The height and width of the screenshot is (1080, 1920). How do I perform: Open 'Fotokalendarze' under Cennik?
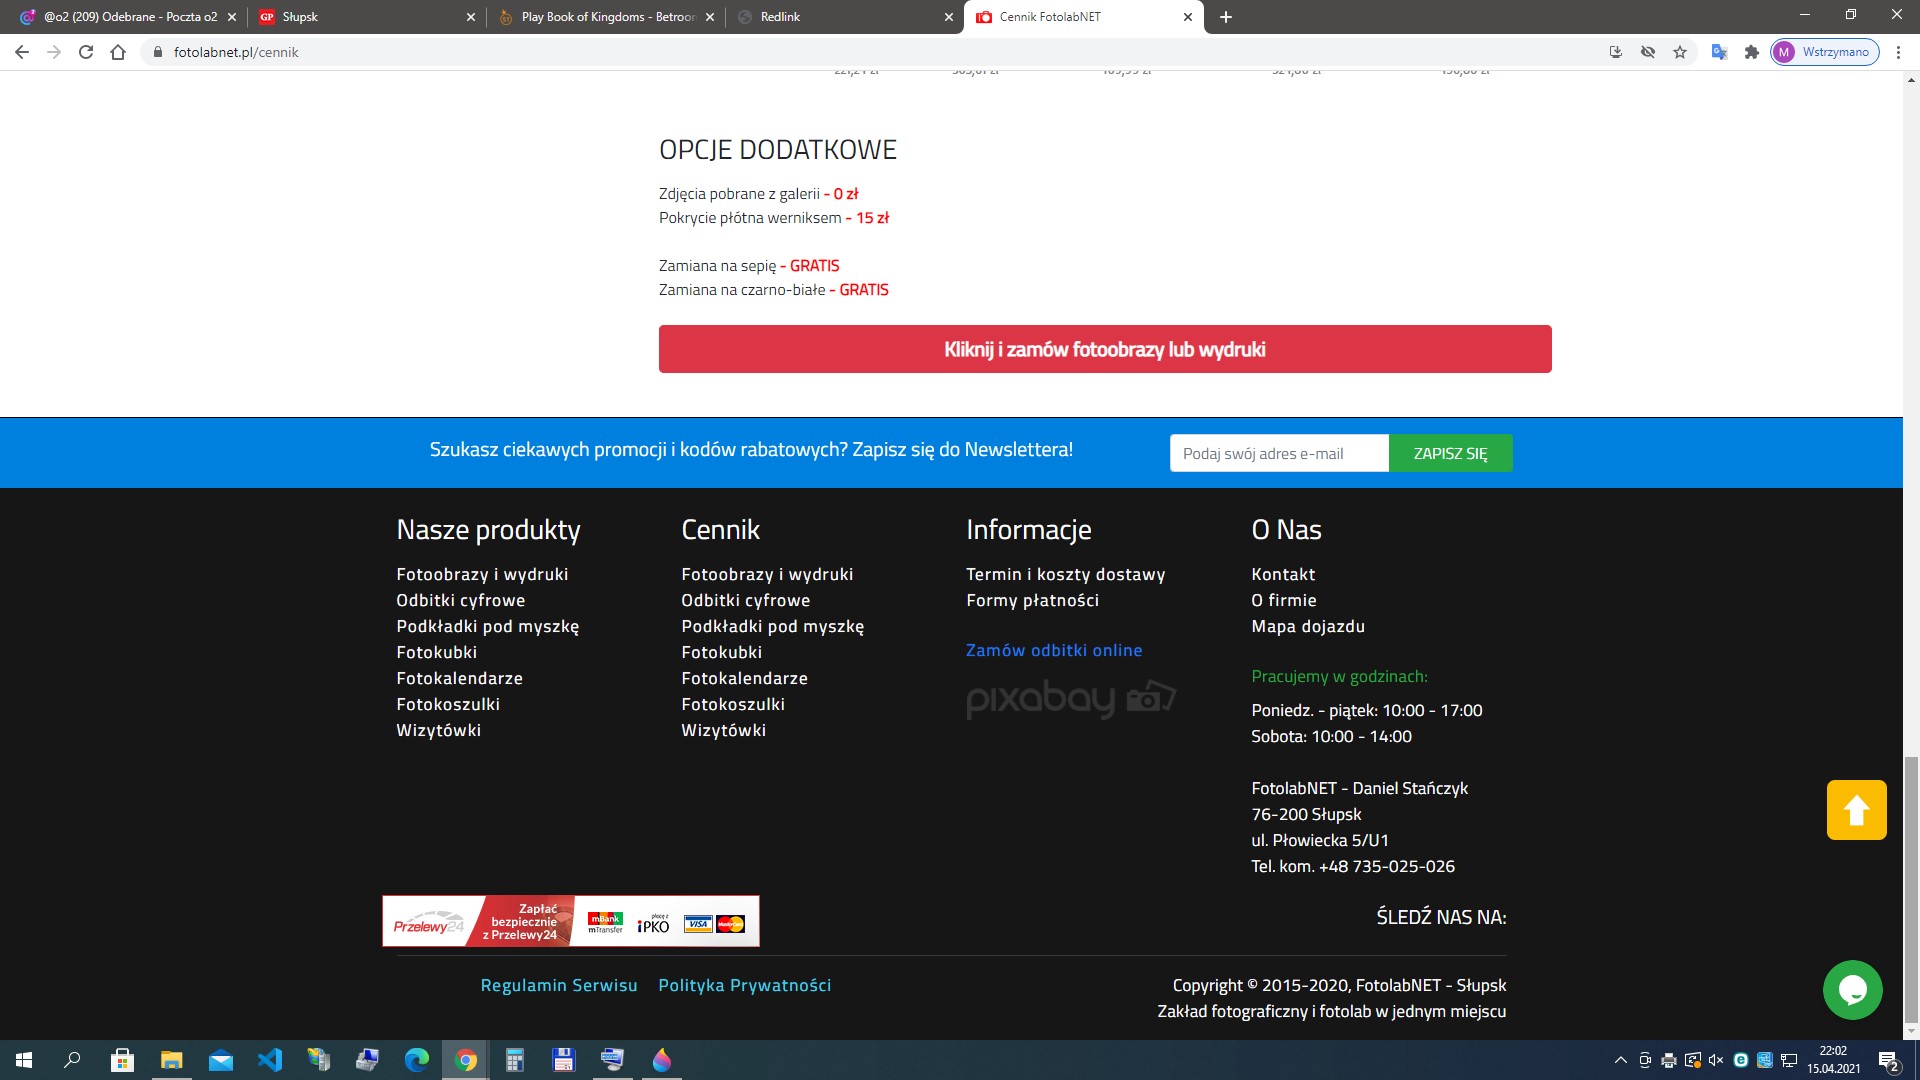point(745,678)
